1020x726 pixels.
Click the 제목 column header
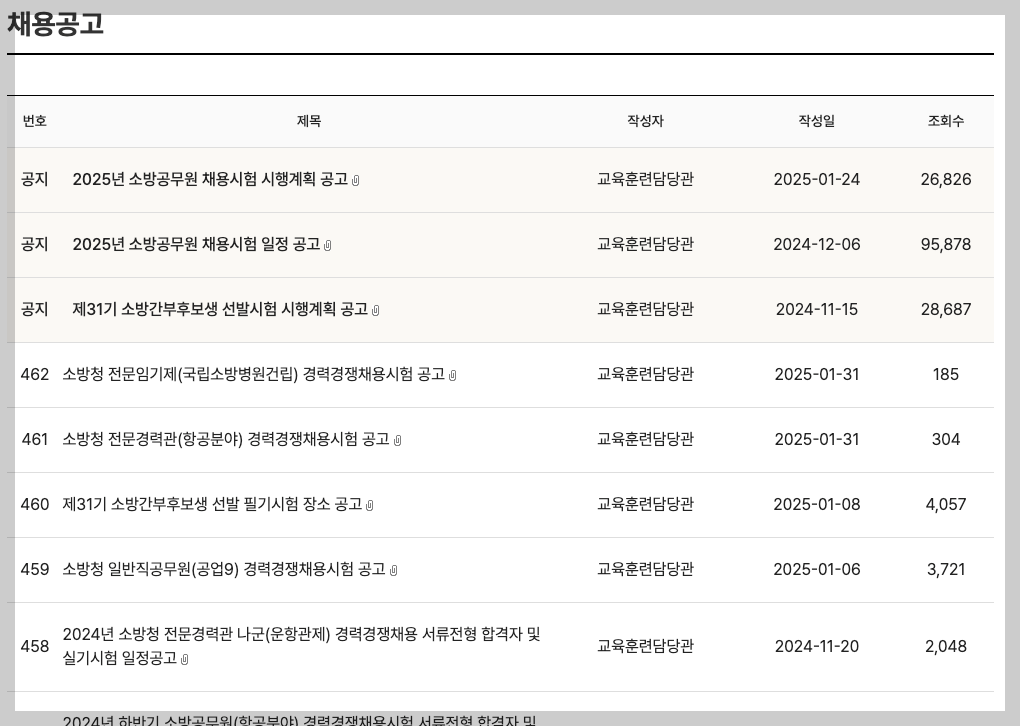309,121
